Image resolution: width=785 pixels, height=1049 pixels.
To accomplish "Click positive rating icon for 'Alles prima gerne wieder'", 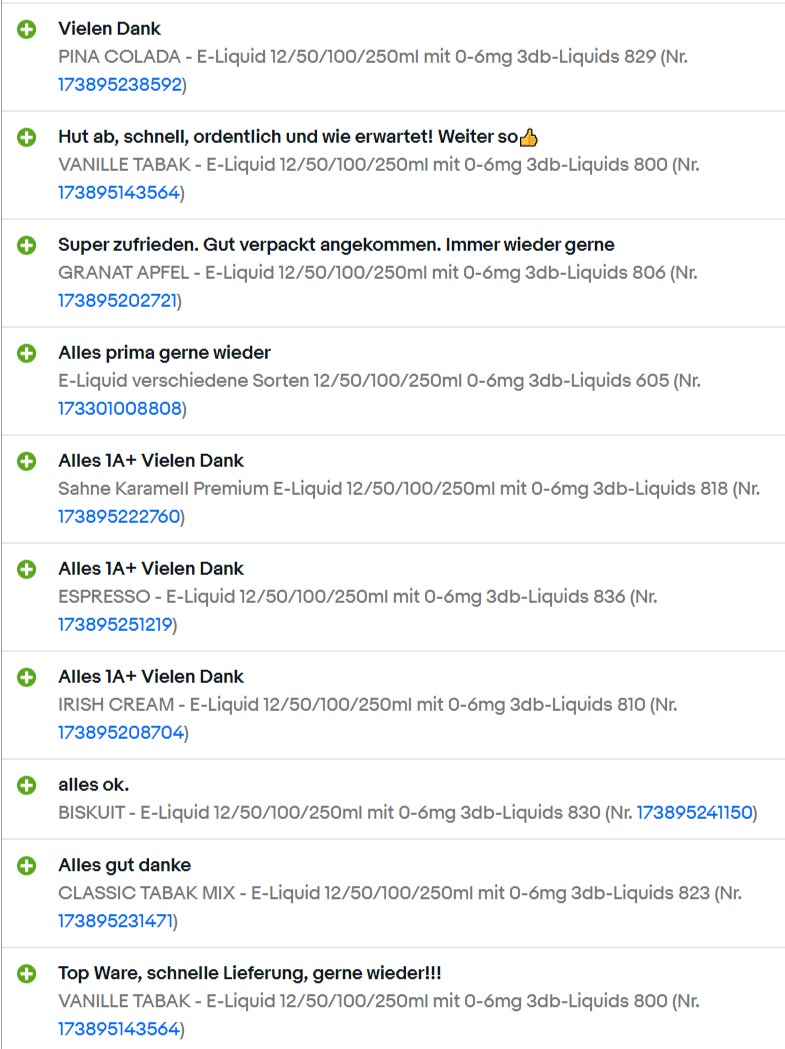I will [27, 353].
